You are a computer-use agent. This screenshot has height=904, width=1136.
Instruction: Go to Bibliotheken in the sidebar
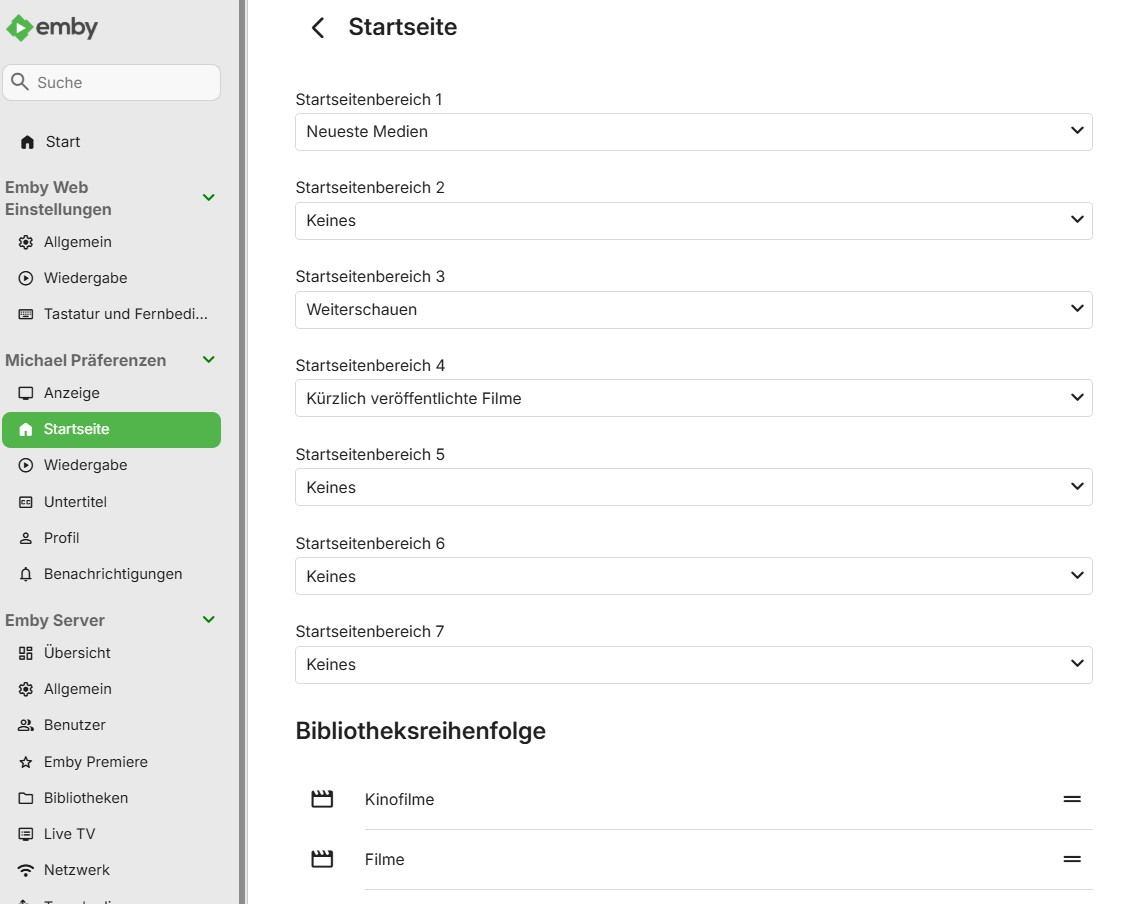click(x=85, y=798)
